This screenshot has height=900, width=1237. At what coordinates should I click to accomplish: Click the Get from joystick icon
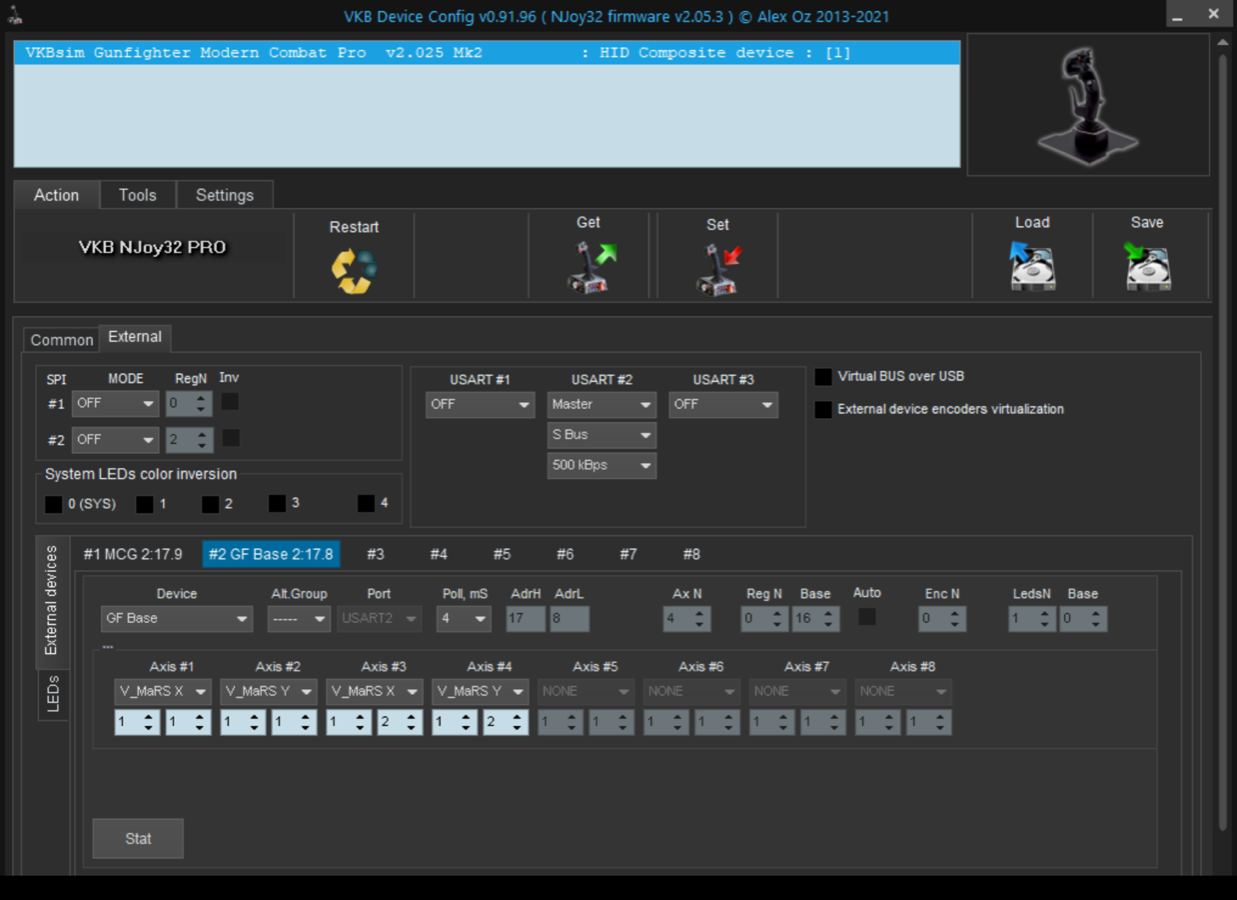click(590, 268)
